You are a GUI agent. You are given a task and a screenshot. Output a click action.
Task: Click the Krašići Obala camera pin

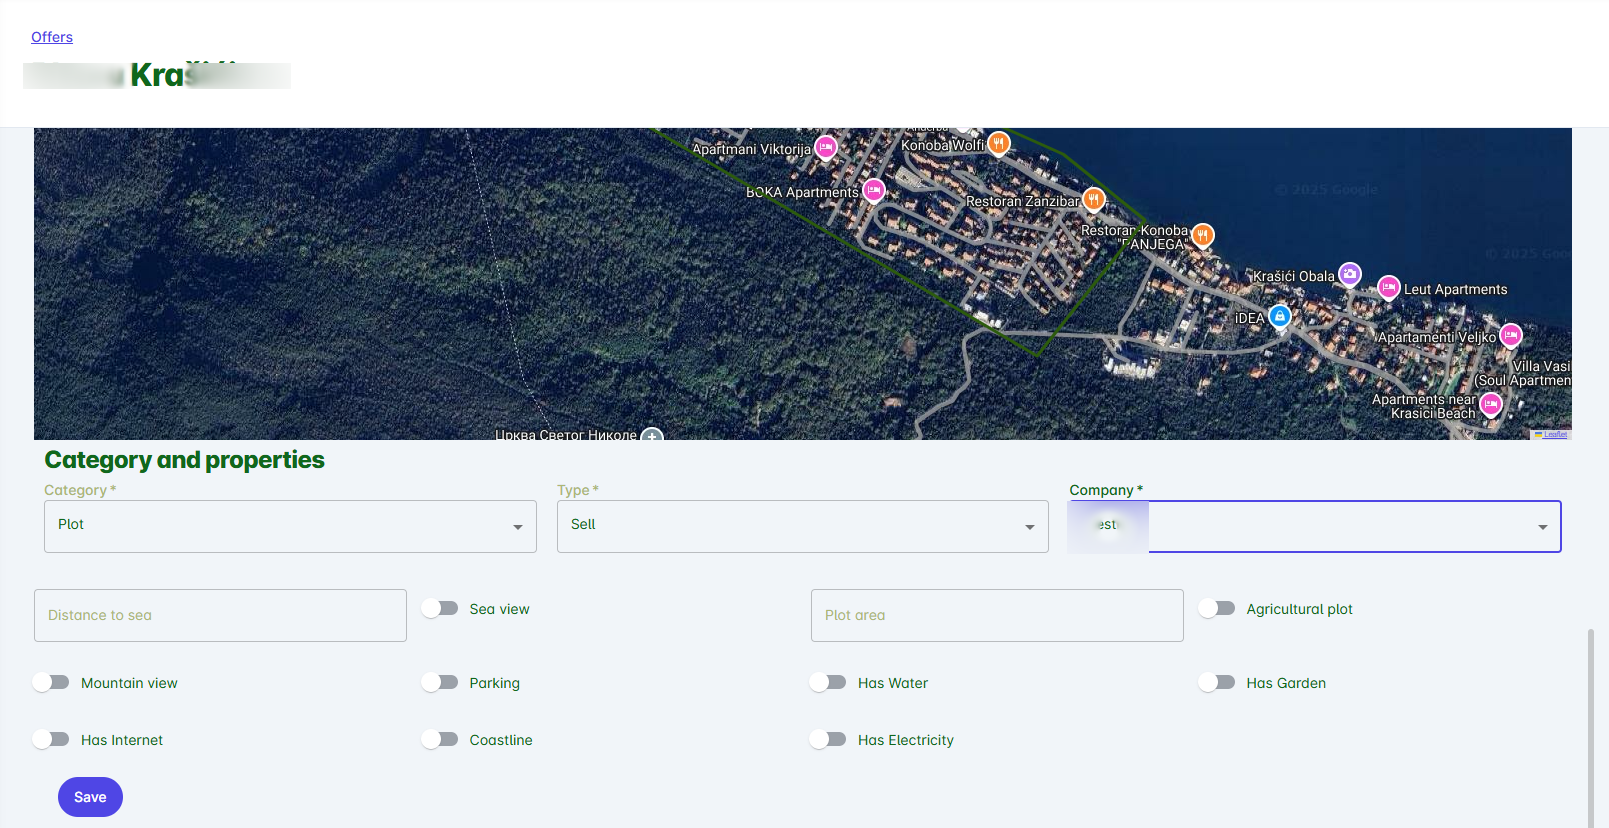coord(1350,274)
